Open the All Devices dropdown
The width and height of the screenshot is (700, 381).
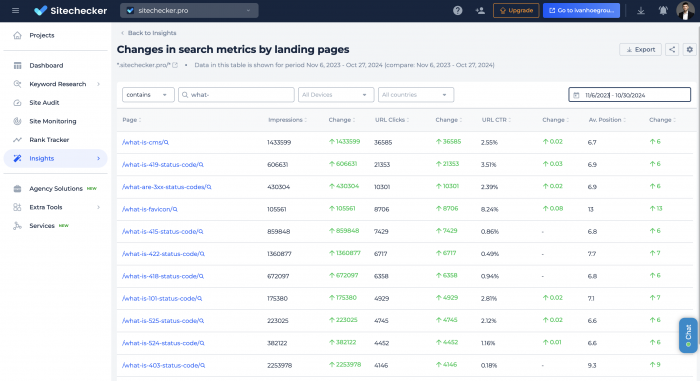point(336,95)
